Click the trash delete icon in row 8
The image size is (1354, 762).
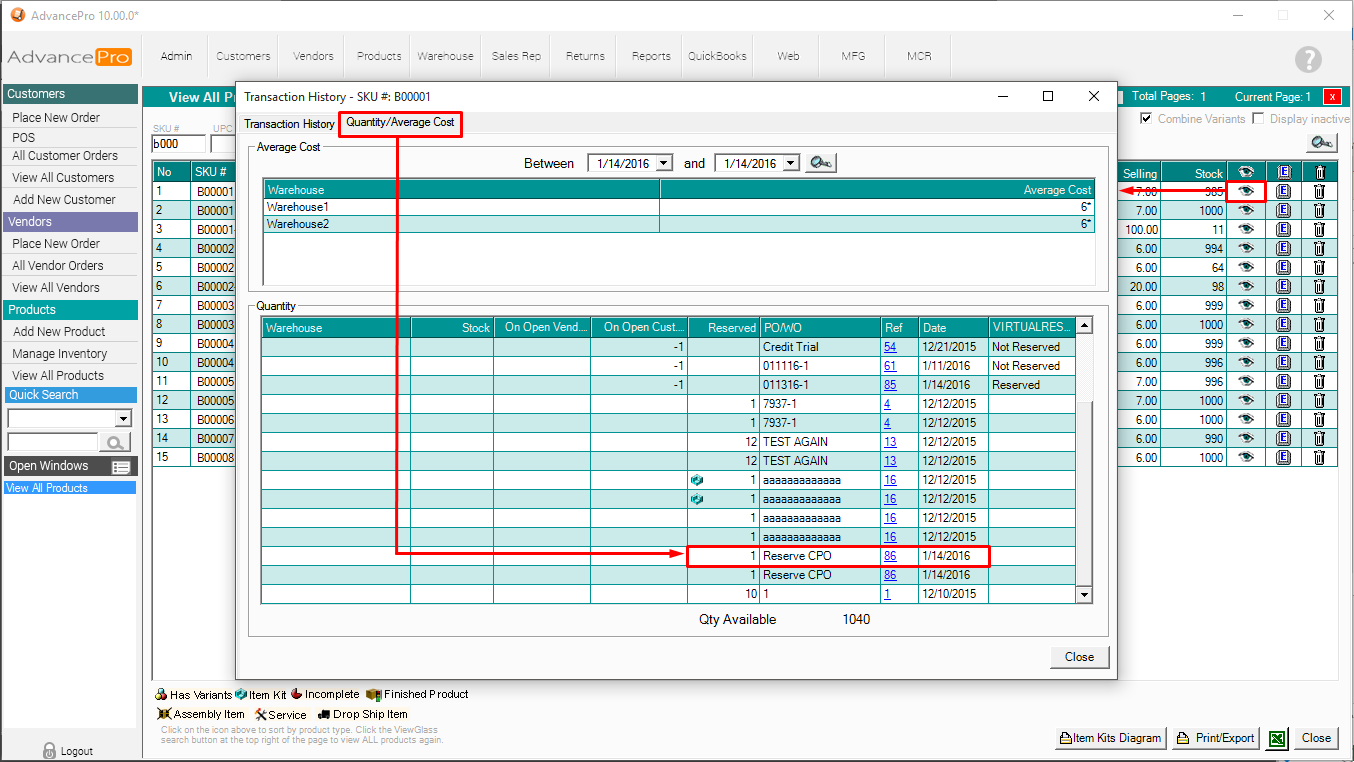(x=1319, y=325)
